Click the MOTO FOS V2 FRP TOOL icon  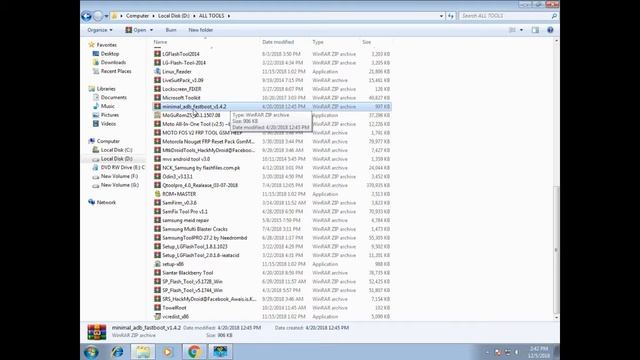pos(157,133)
